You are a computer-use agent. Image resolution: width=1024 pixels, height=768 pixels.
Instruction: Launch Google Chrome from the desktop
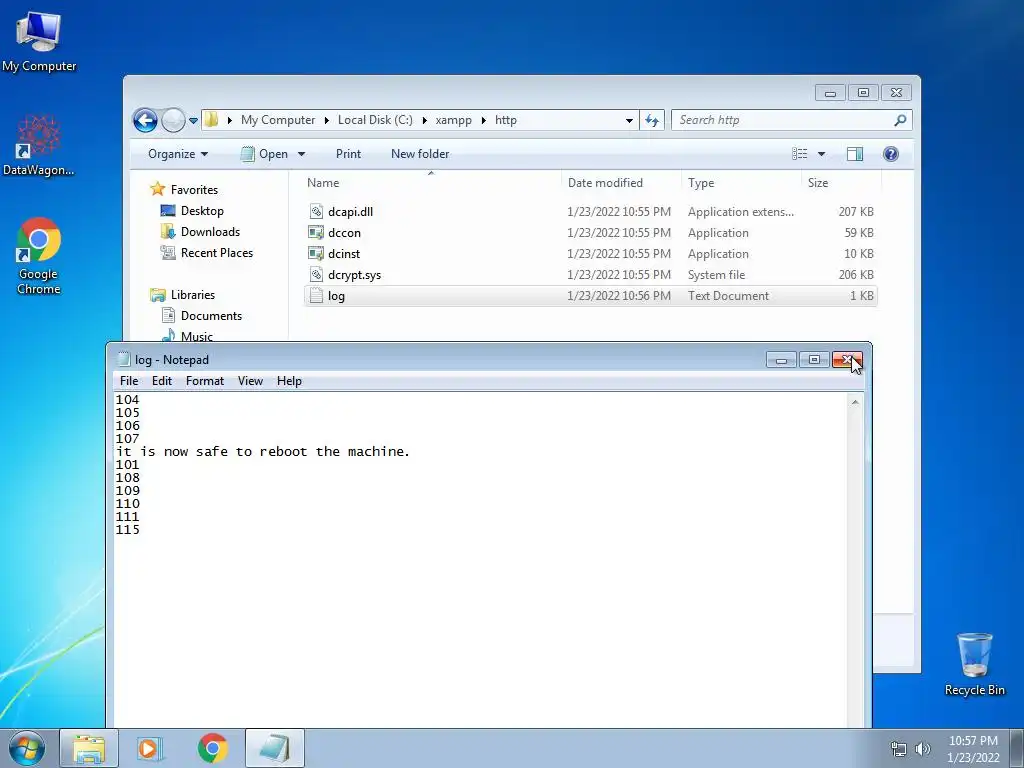coord(39,255)
